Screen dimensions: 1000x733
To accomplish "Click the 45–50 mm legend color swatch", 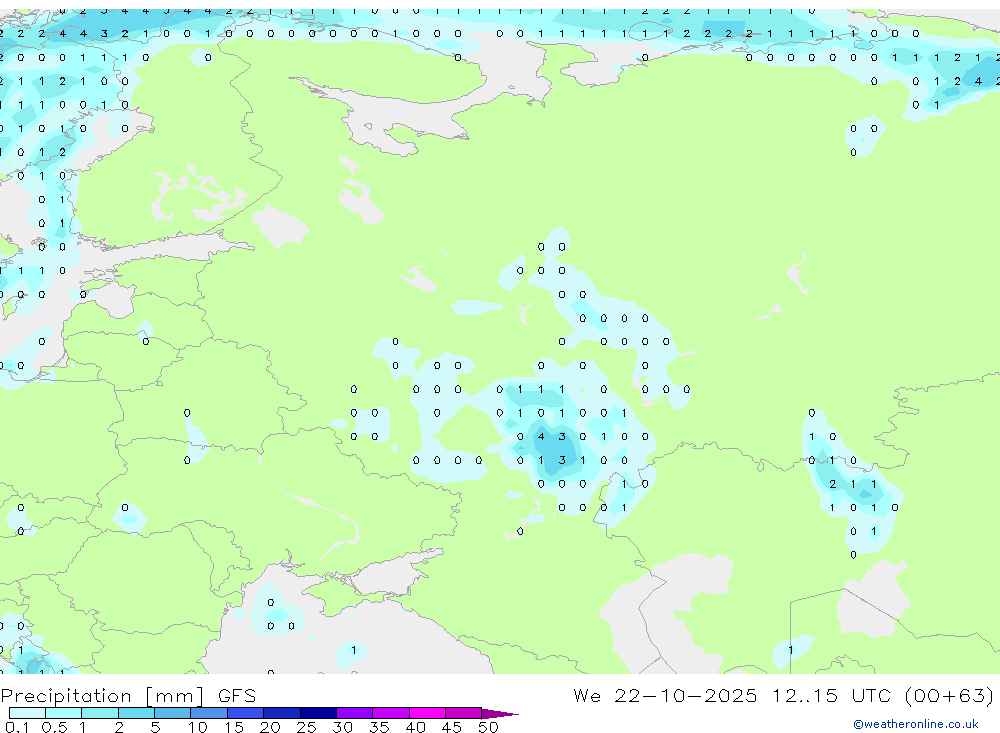I will 464,713.
